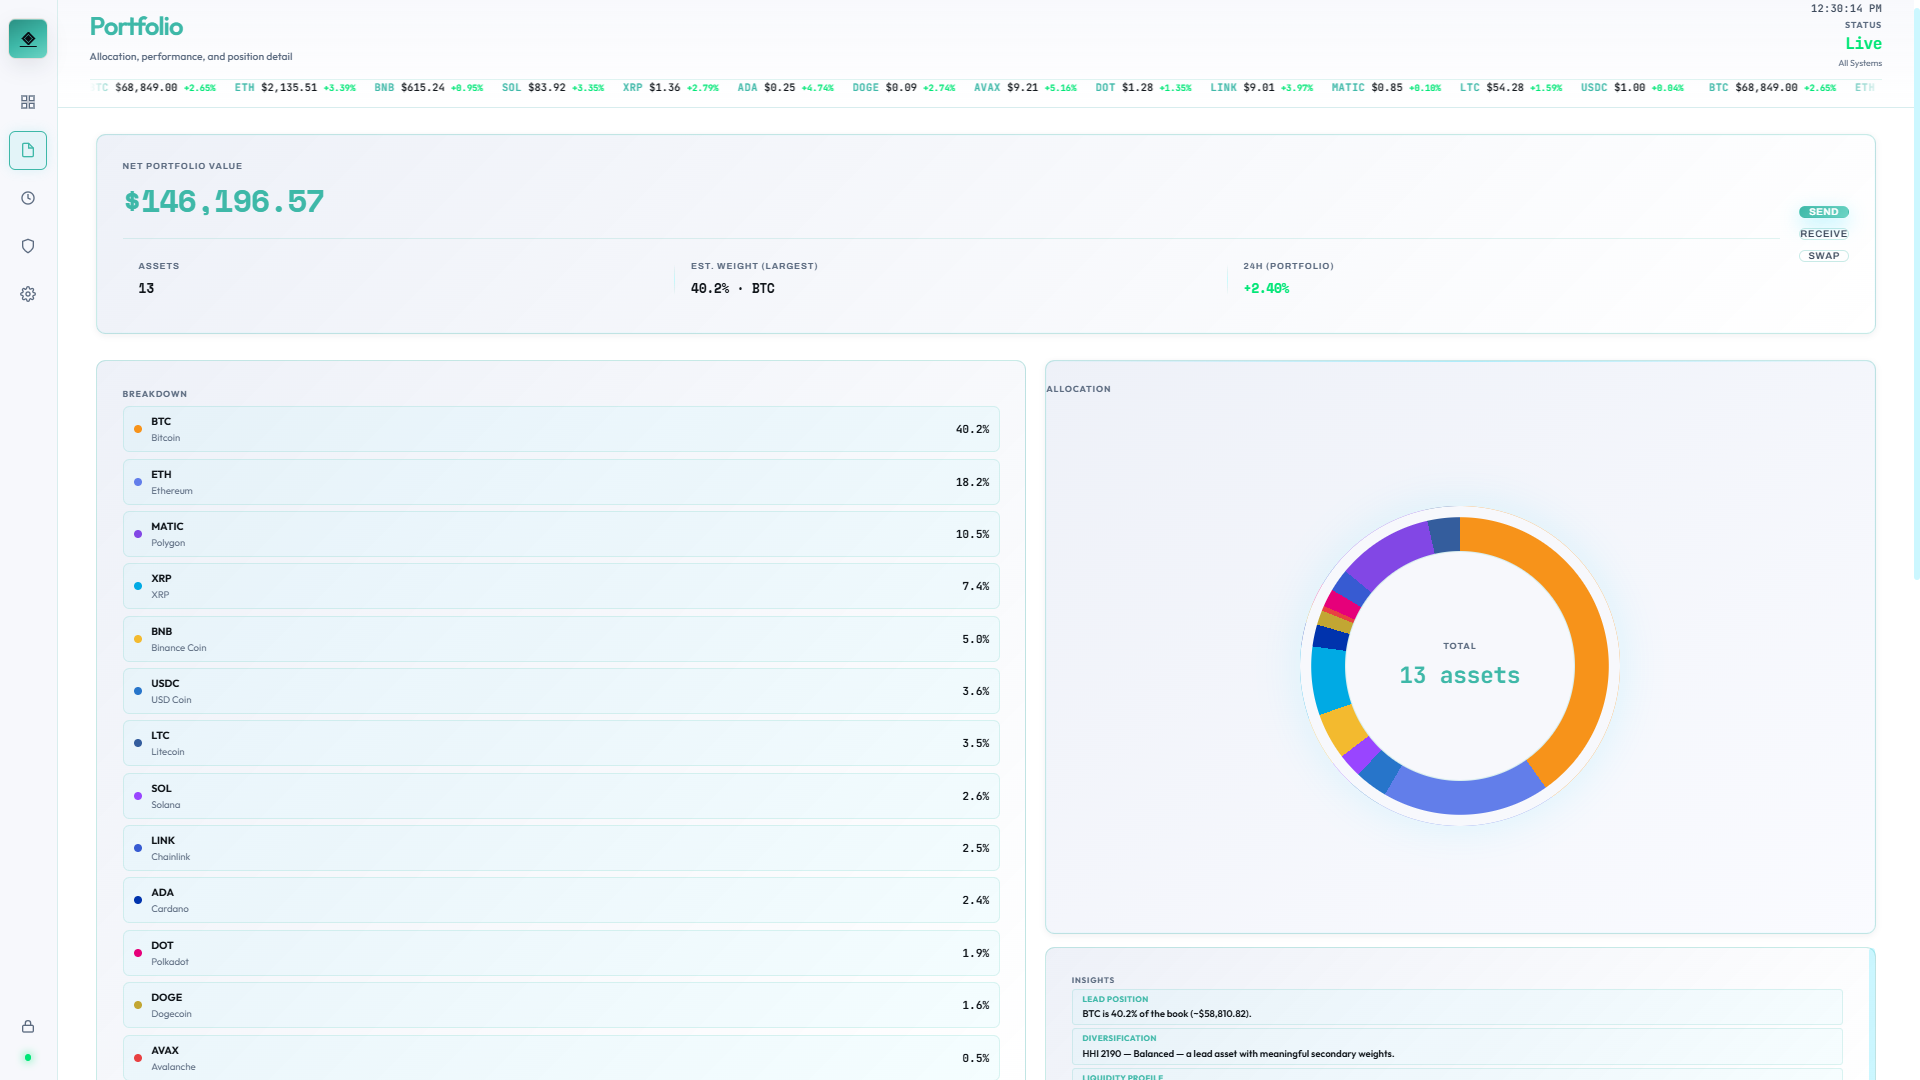Click the MATIC ticker entry at the top

click(1385, 87)
